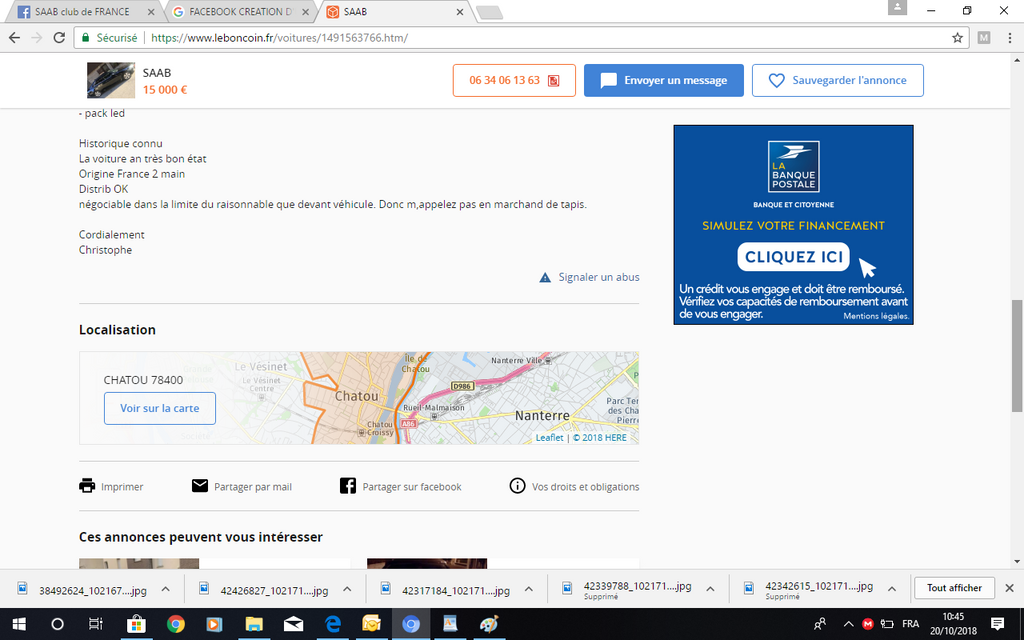Click the warning icon beside Signaler un abus
This screenshot has height=640, width=1024.
pos(545,277)
